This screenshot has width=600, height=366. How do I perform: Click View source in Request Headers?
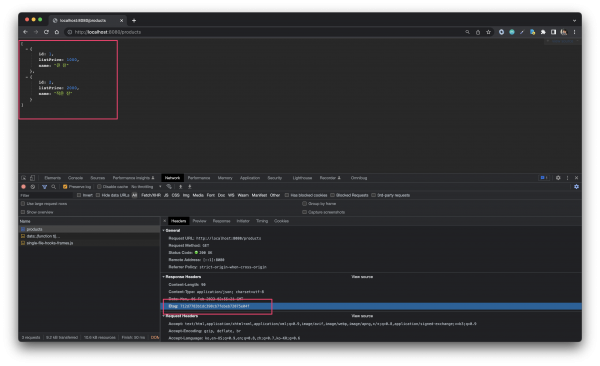362,316
